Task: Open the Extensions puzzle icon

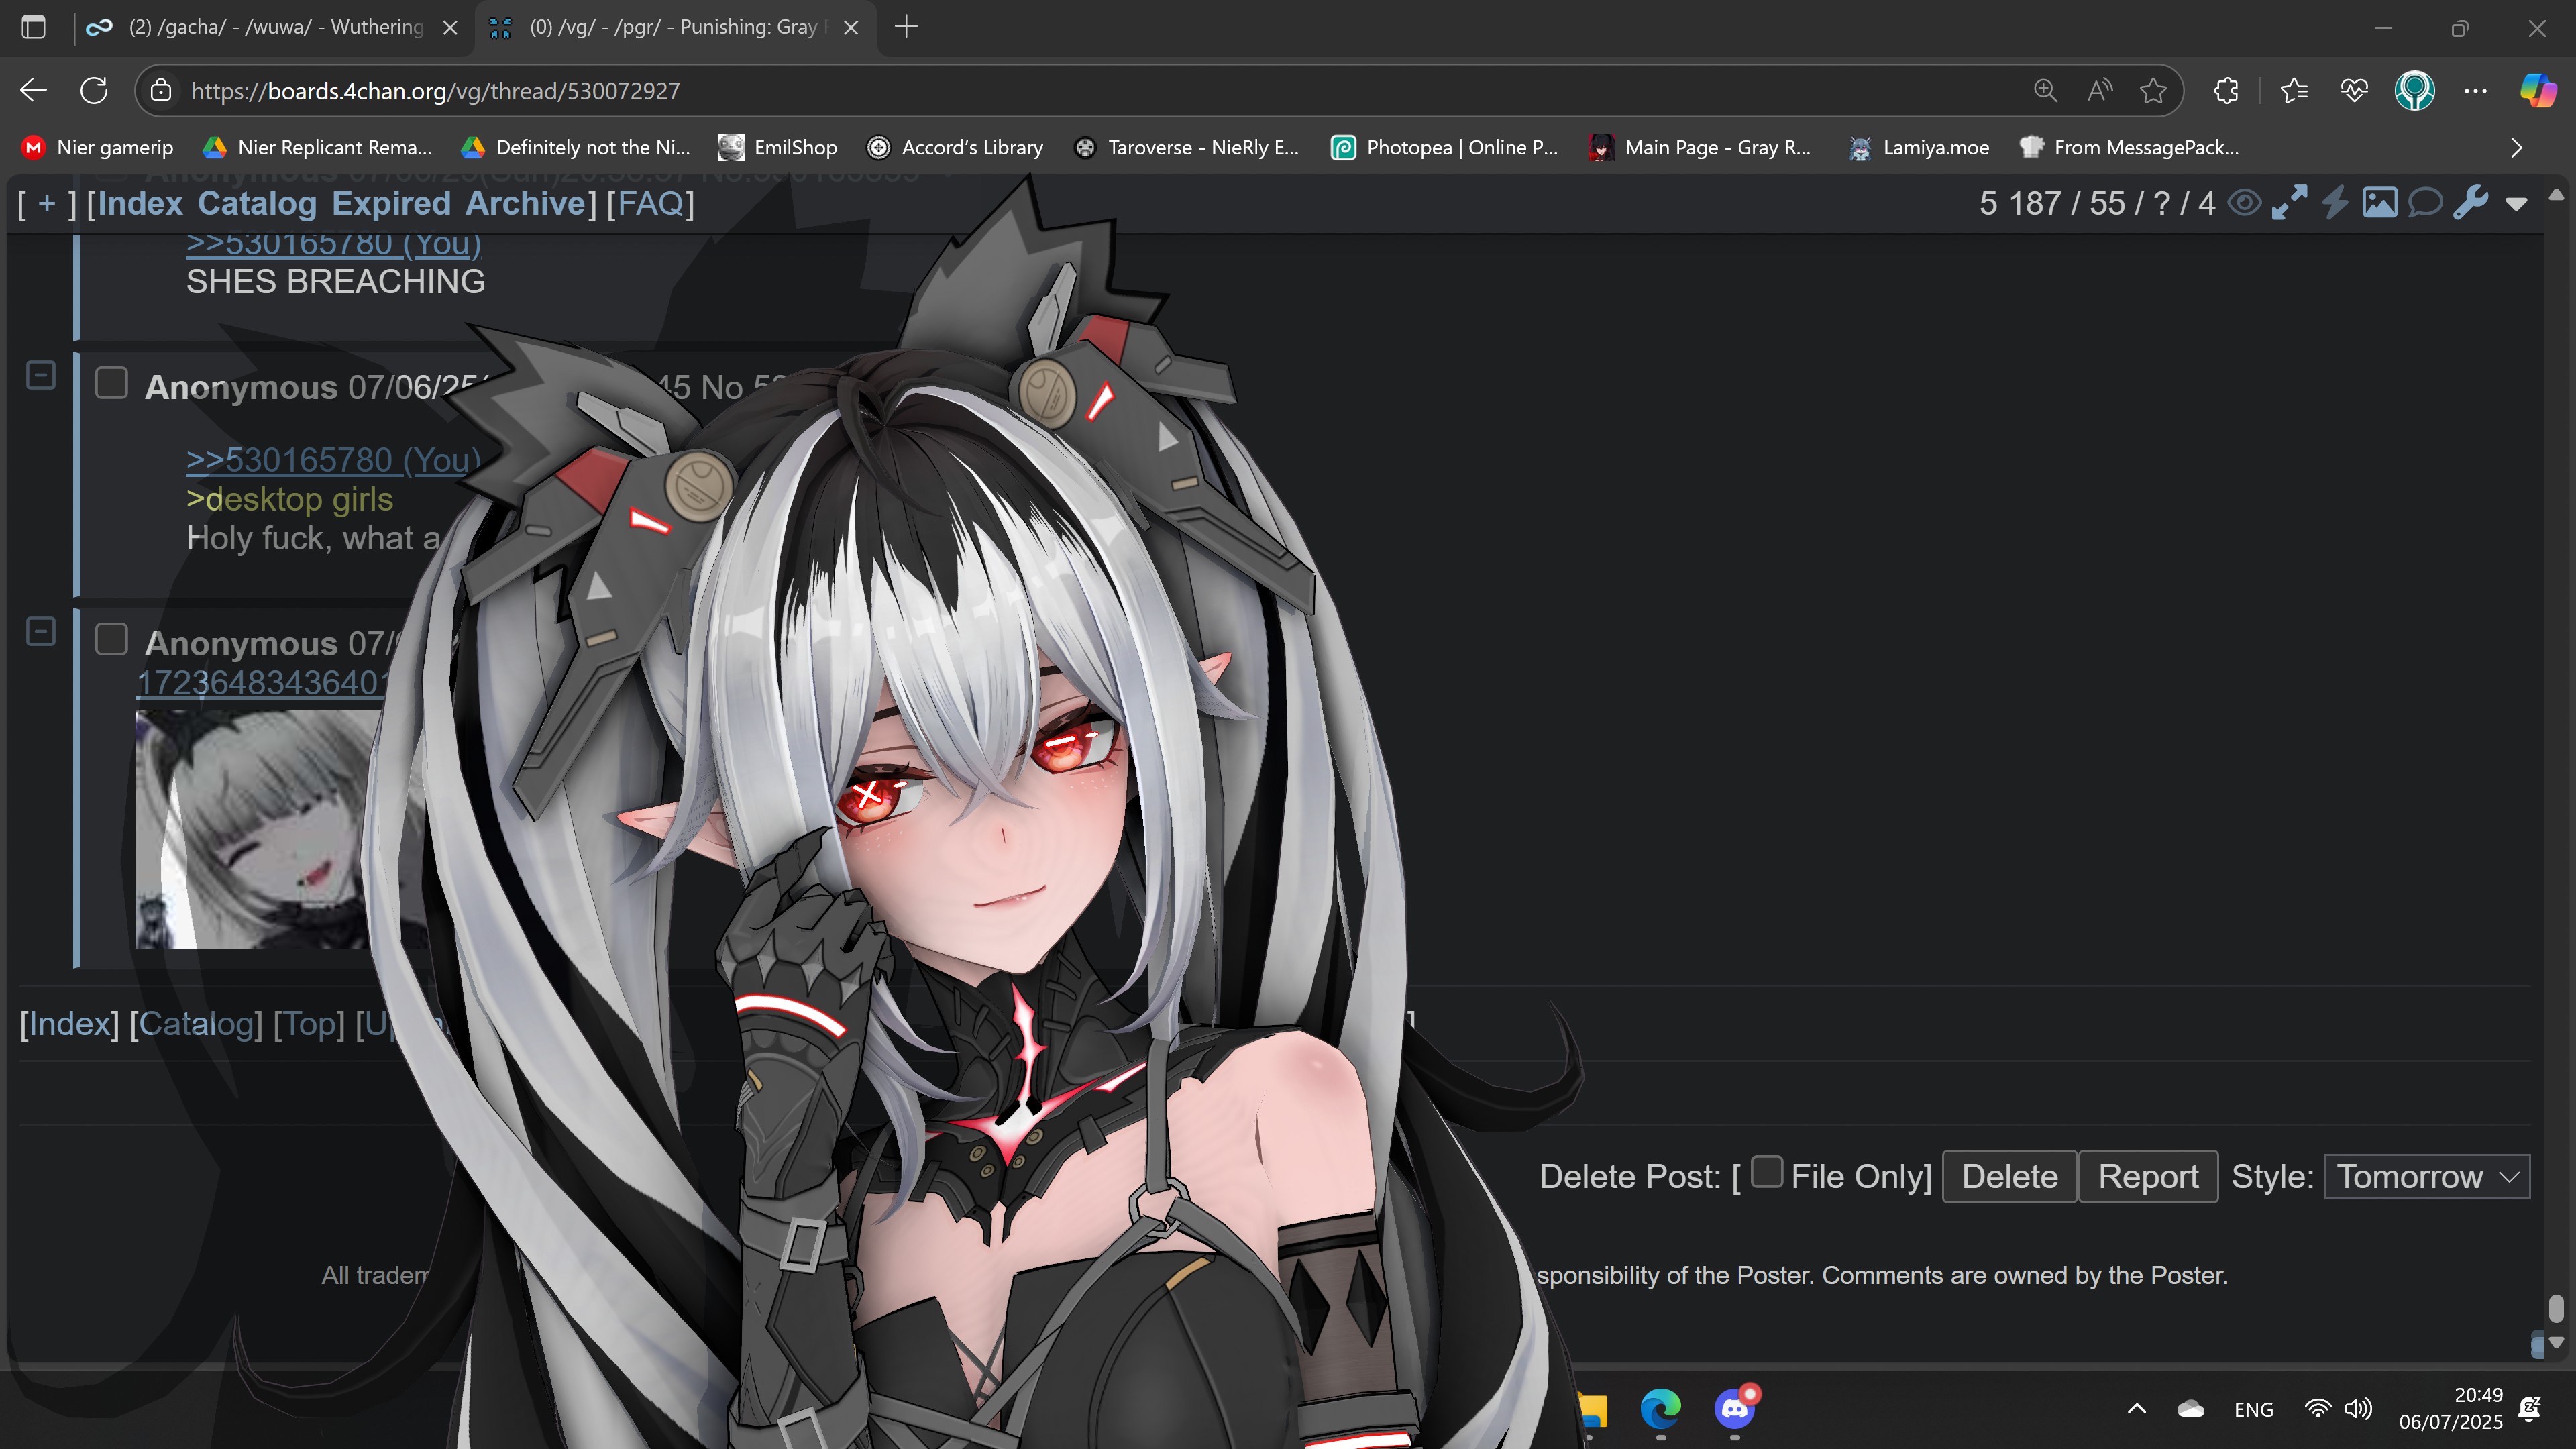Action: pyautogui.click(x=2227, y=91)
